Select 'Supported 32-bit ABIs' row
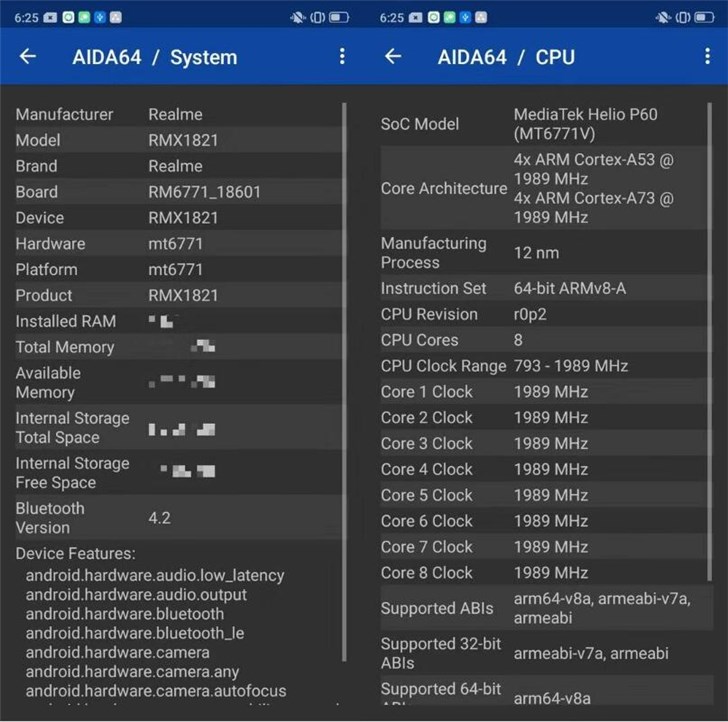728x722 pixels. click(546, 653)
